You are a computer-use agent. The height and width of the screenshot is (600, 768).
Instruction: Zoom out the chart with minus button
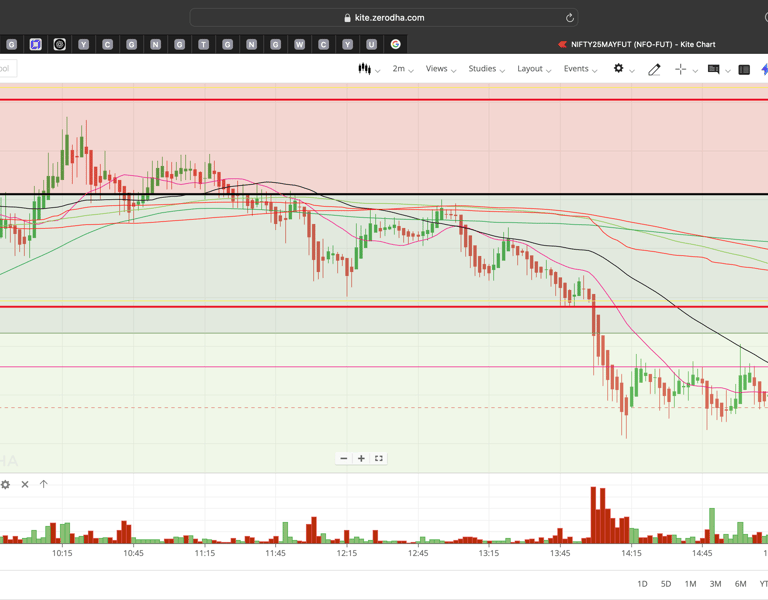click(x=344, y=458)
